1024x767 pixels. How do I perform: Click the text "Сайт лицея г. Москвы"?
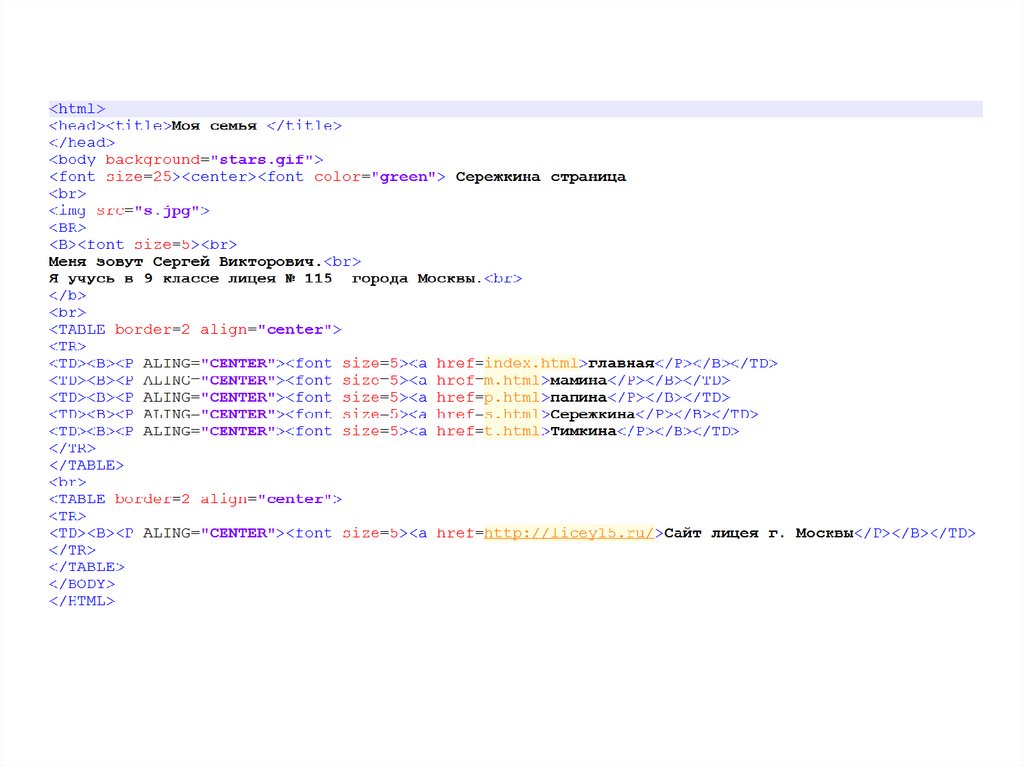click(x=757, y=533)
